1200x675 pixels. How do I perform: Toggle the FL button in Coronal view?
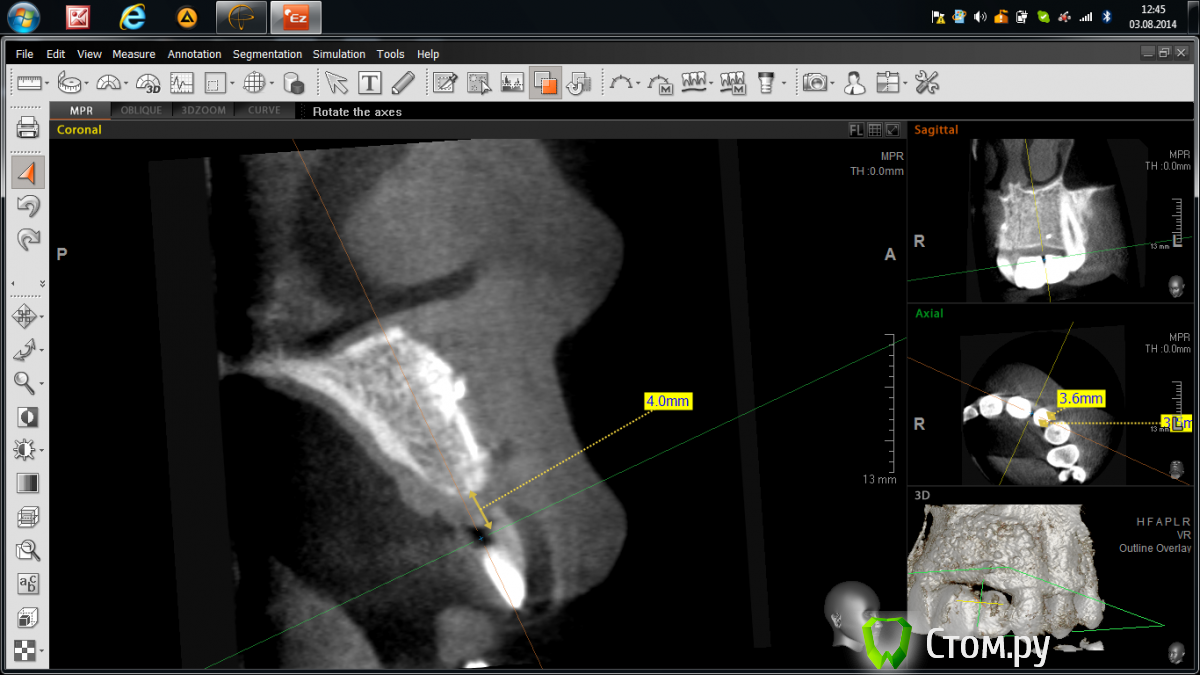856,130
